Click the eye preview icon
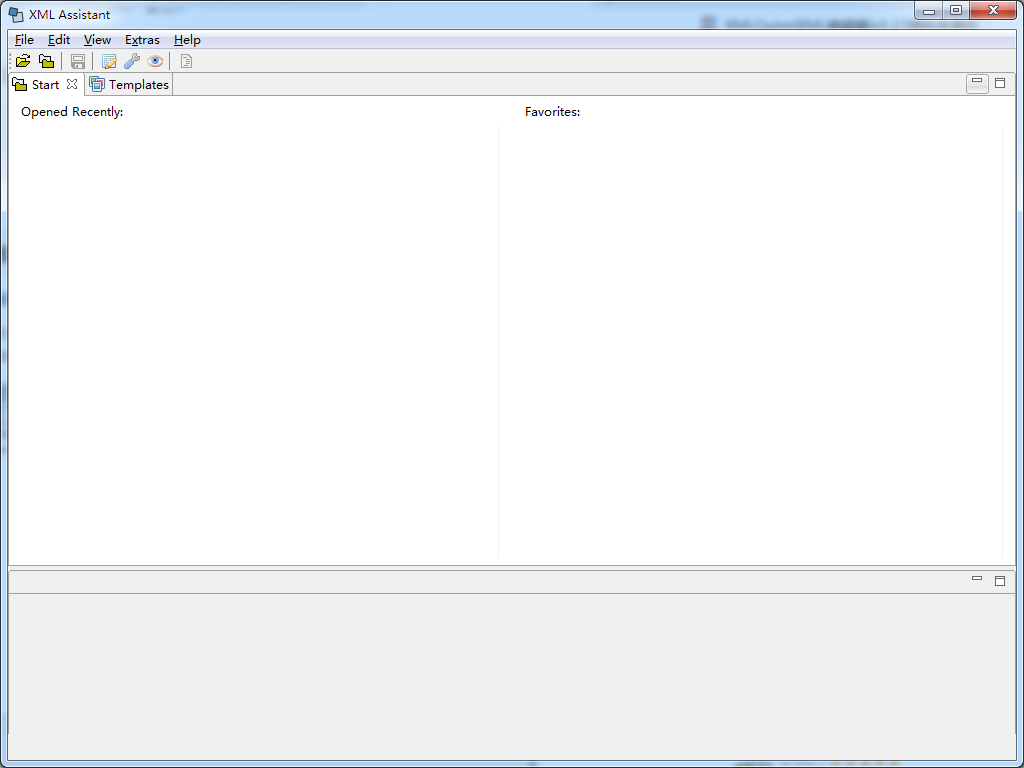 point(155,61)
